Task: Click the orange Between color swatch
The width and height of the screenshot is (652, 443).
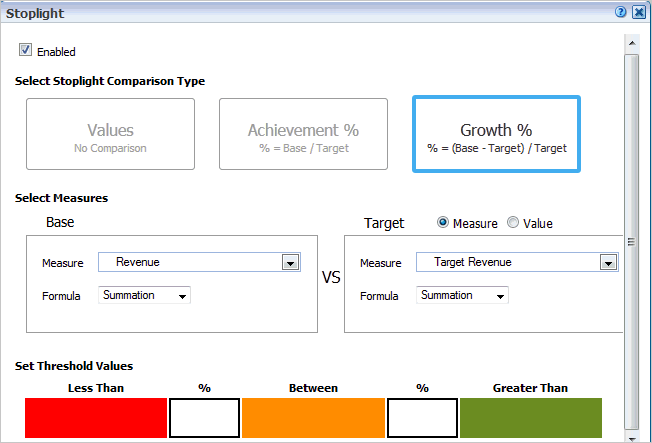Action: click(x=313, y=417)
